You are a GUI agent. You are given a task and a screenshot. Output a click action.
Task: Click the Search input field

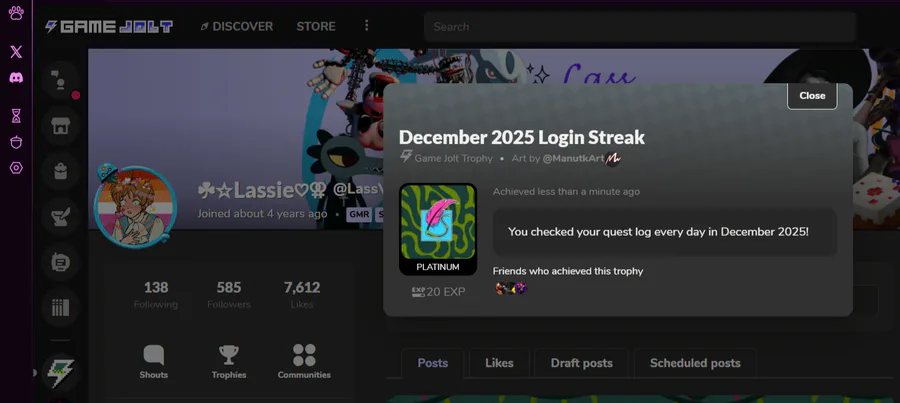pyautogui.click(x=640, y=26)
